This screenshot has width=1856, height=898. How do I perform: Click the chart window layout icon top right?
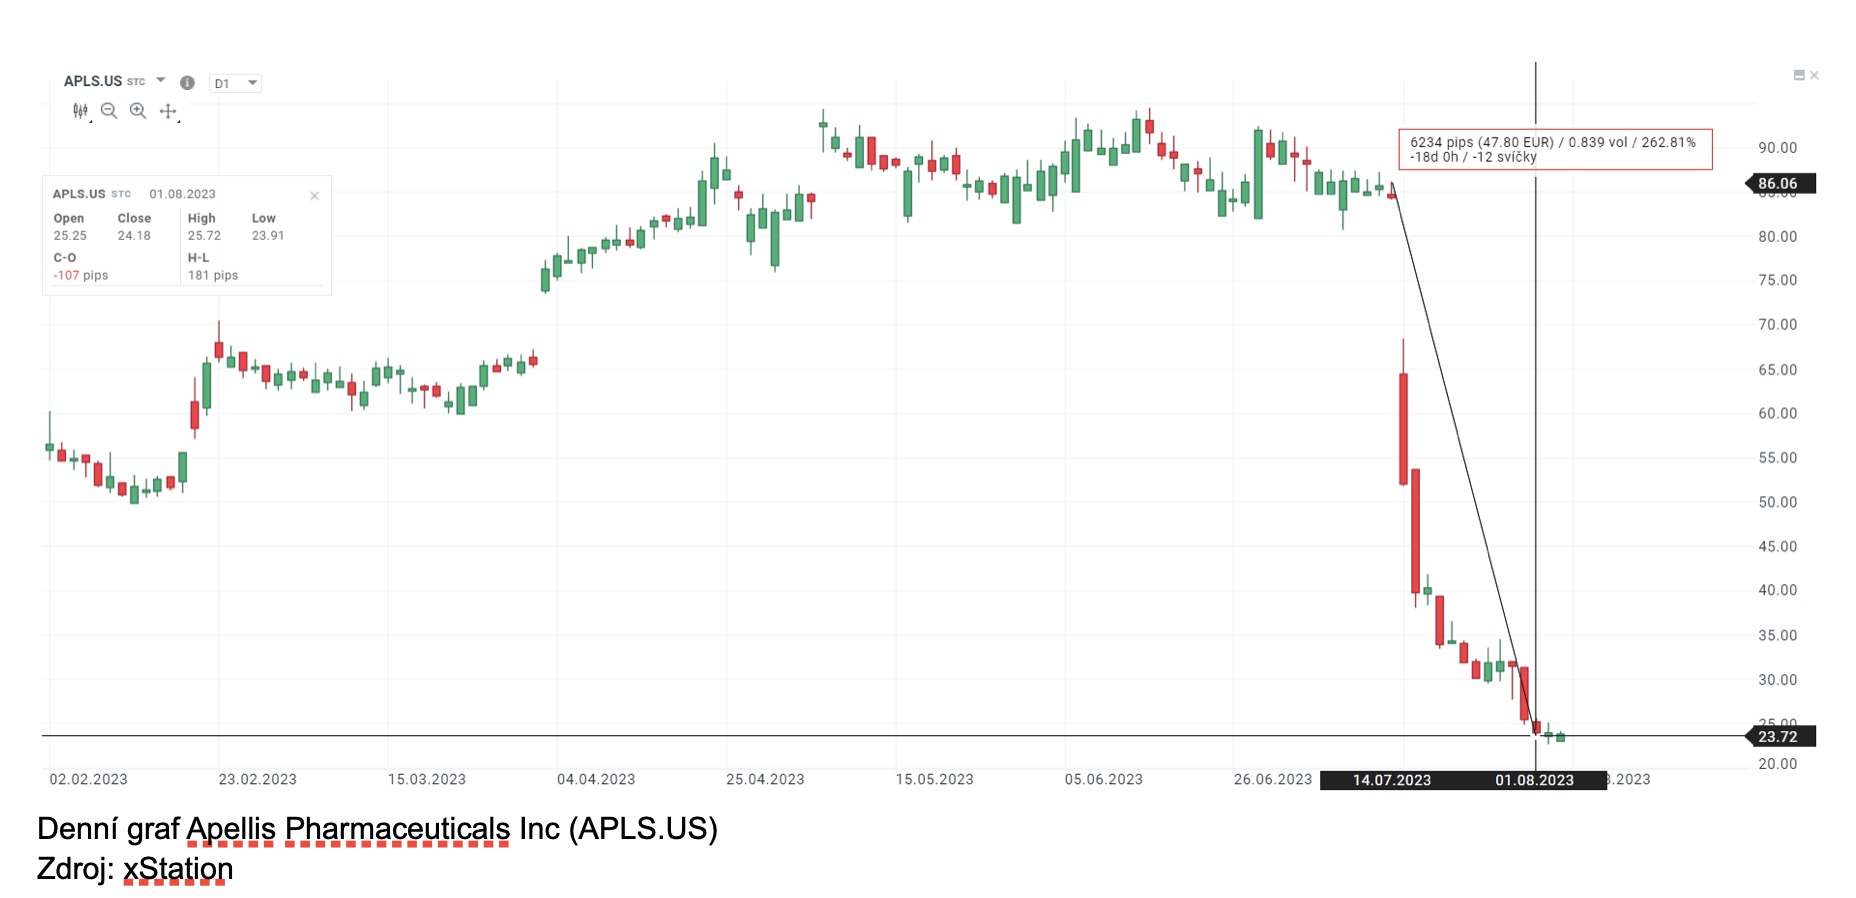tap(1798, 74)
